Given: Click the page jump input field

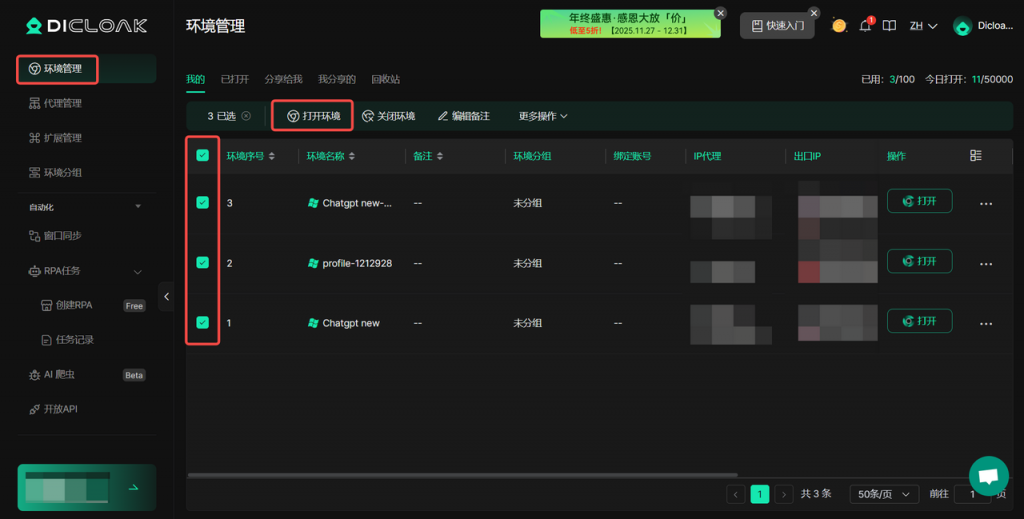Looking at the screenshot, I should pos(971,494).
